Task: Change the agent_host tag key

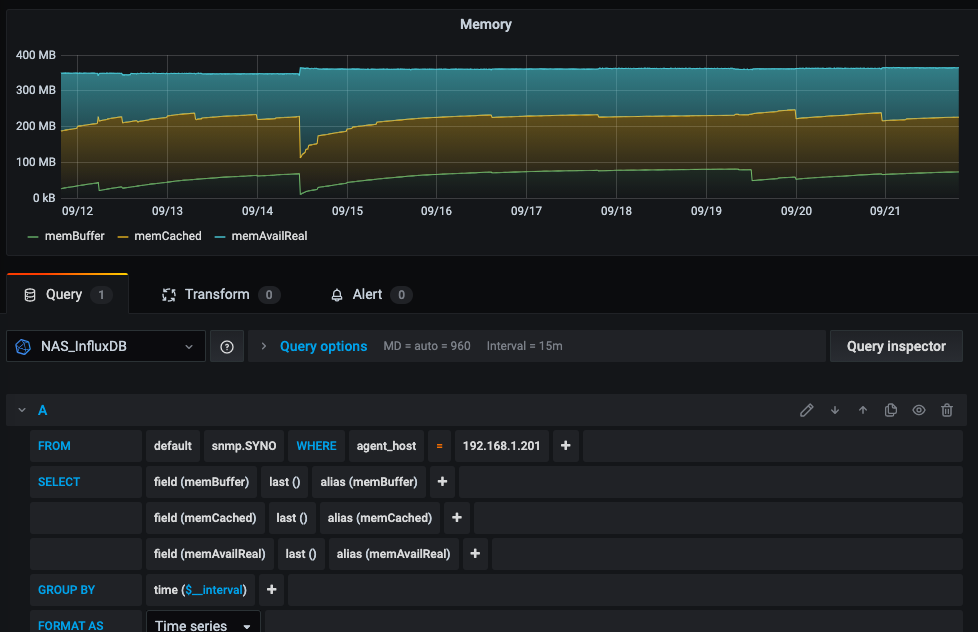Action: point(386,445)
